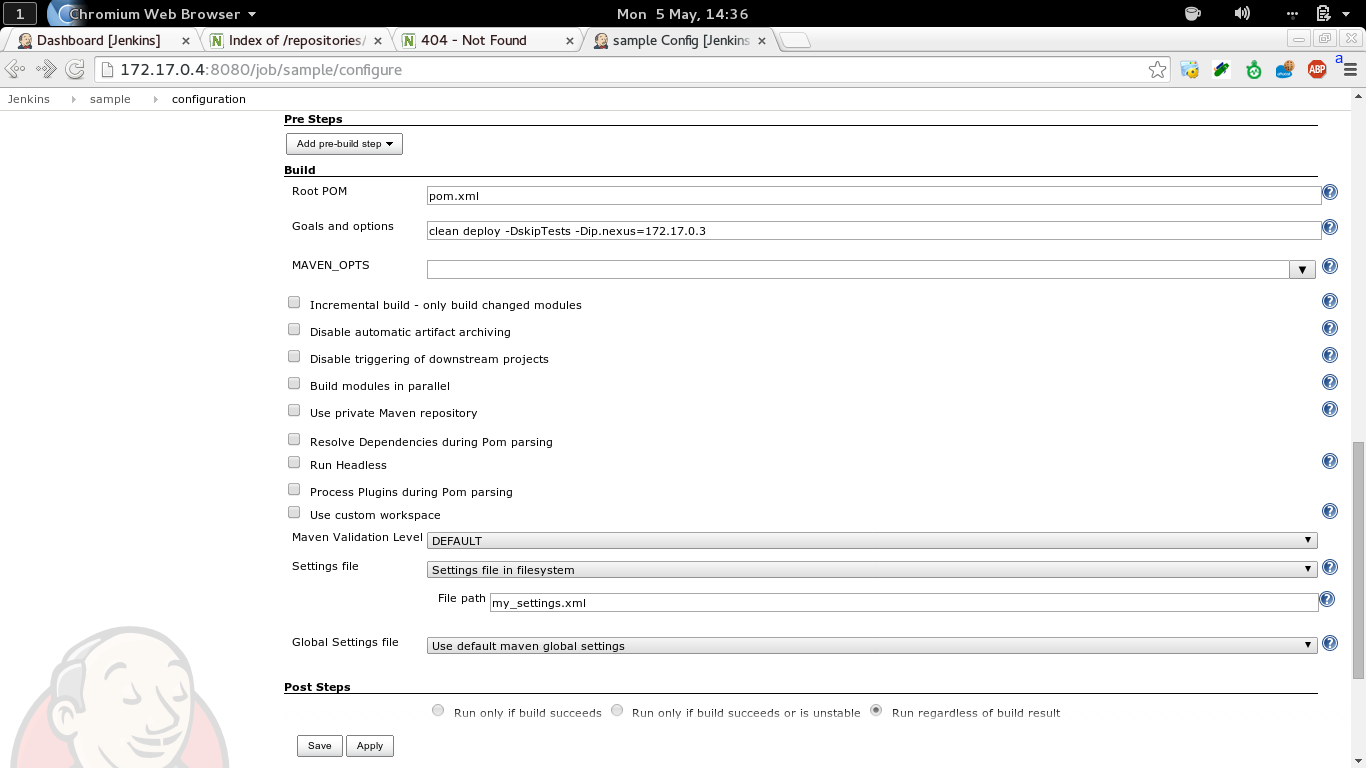Enable Incremental build checkbox
The height and width of the screenshot is (768, 1366).
tap(294, 302)
